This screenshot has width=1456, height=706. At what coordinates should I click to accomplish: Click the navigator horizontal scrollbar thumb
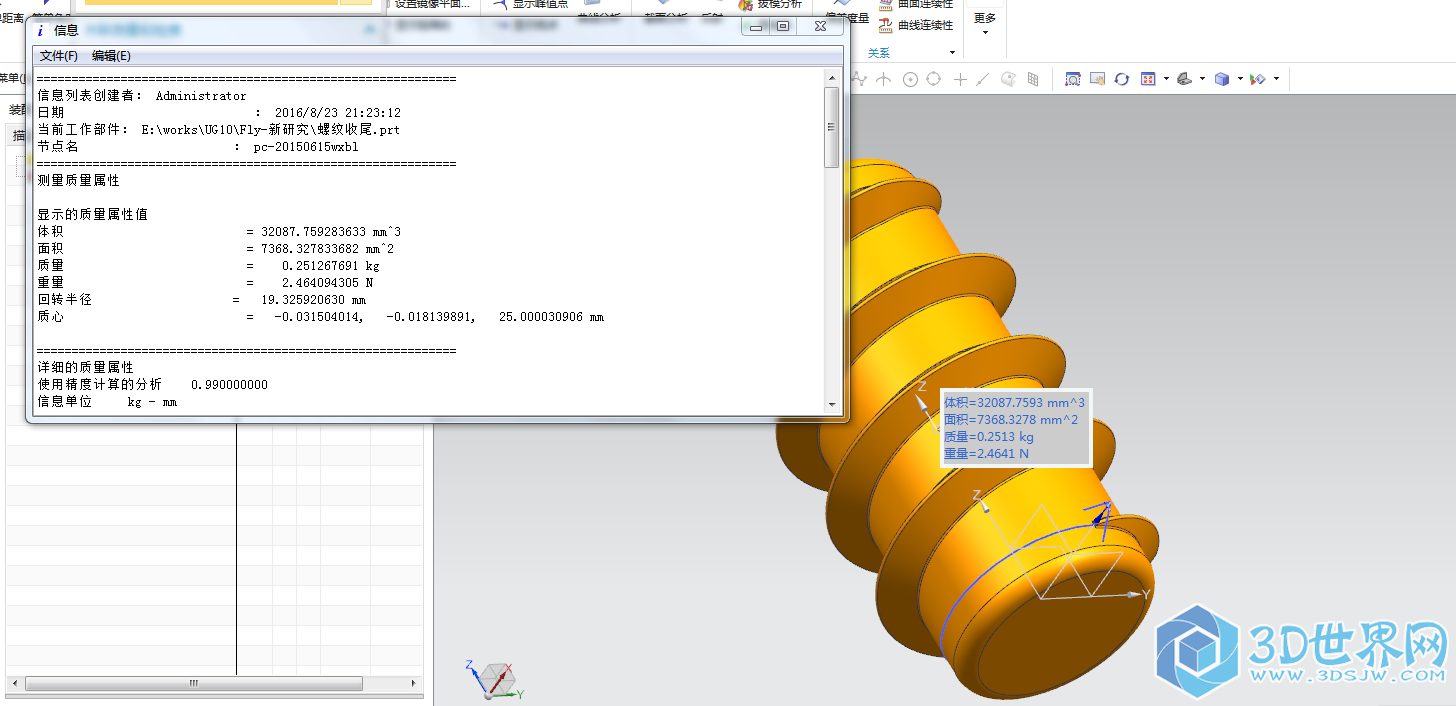[194, 683]
